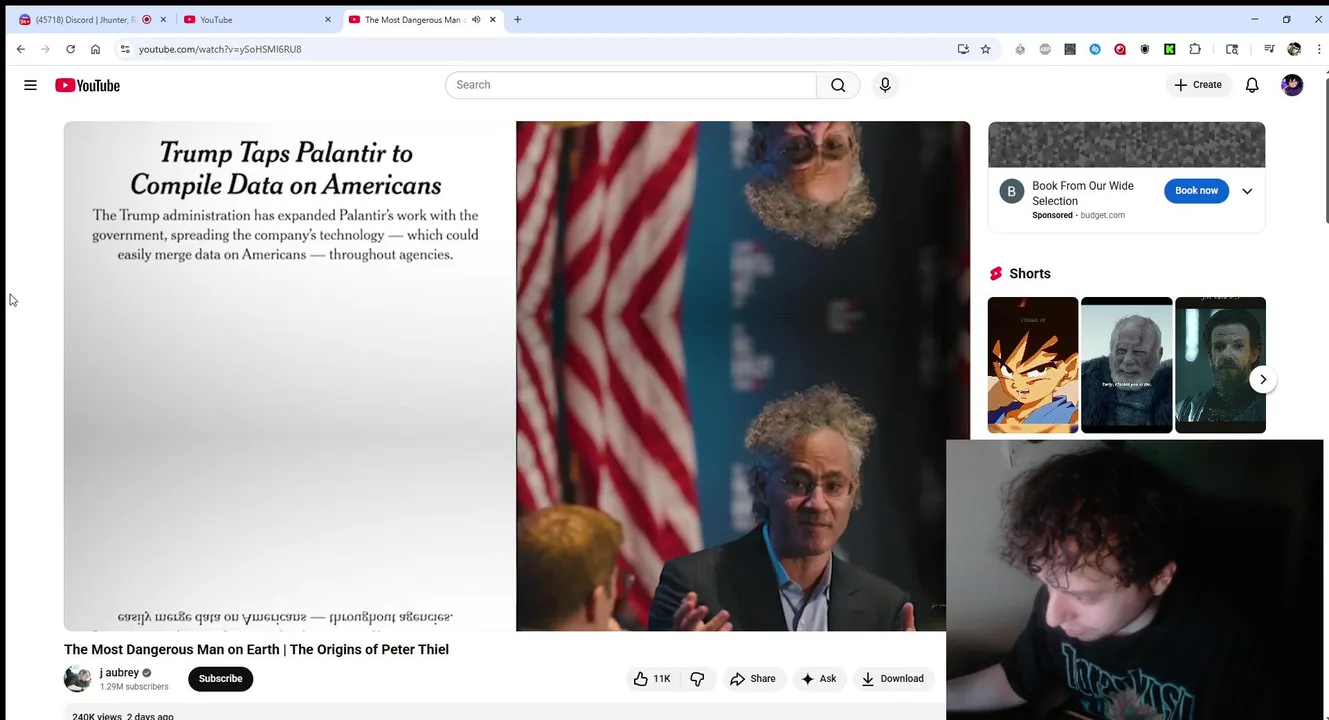
Task: Like the video with thumbs up
Action: pyautogui.click(x=652, y=679)
